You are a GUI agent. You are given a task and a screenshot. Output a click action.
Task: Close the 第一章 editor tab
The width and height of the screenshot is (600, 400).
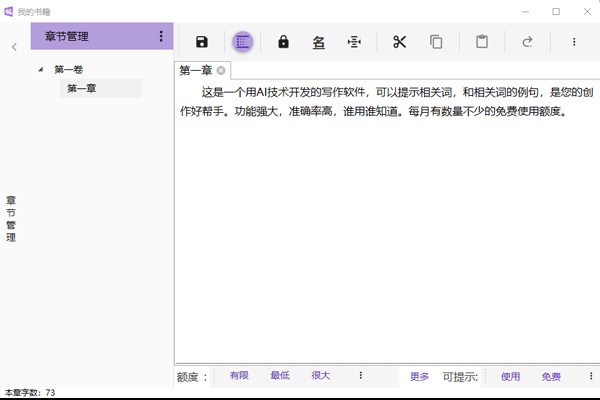tap(221, 71)
